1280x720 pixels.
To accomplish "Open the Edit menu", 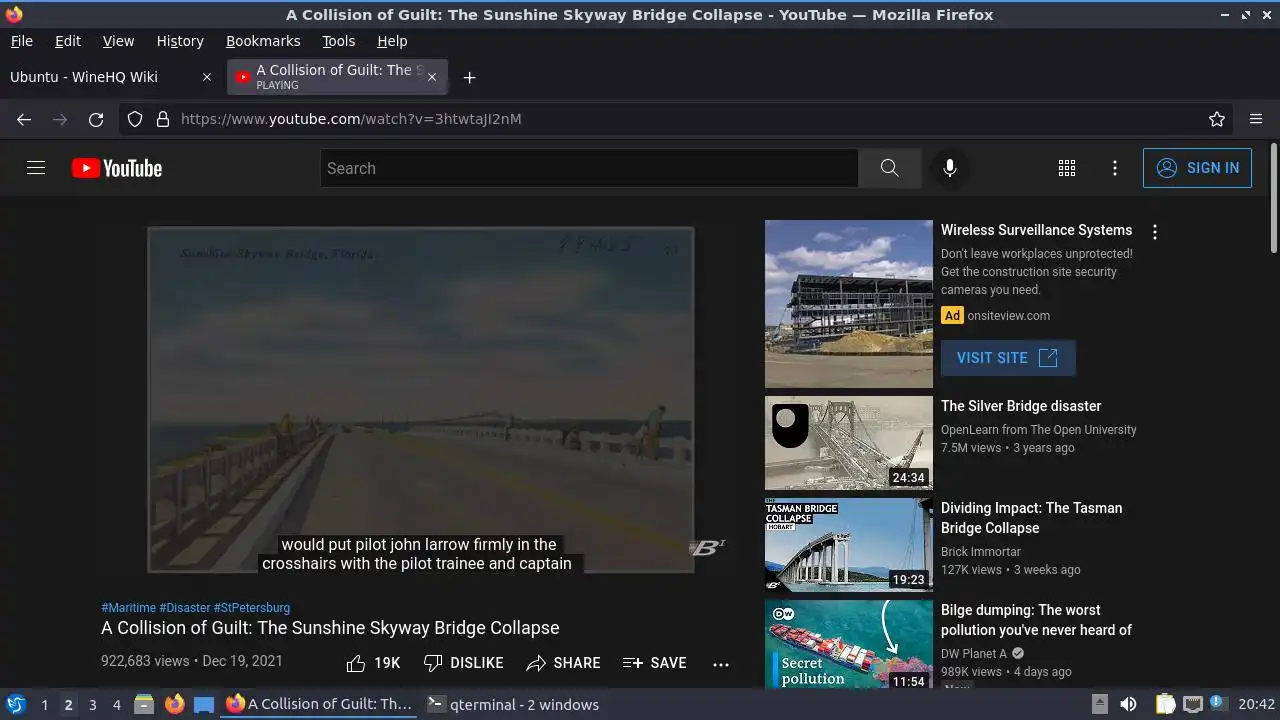I will [68, 41].
